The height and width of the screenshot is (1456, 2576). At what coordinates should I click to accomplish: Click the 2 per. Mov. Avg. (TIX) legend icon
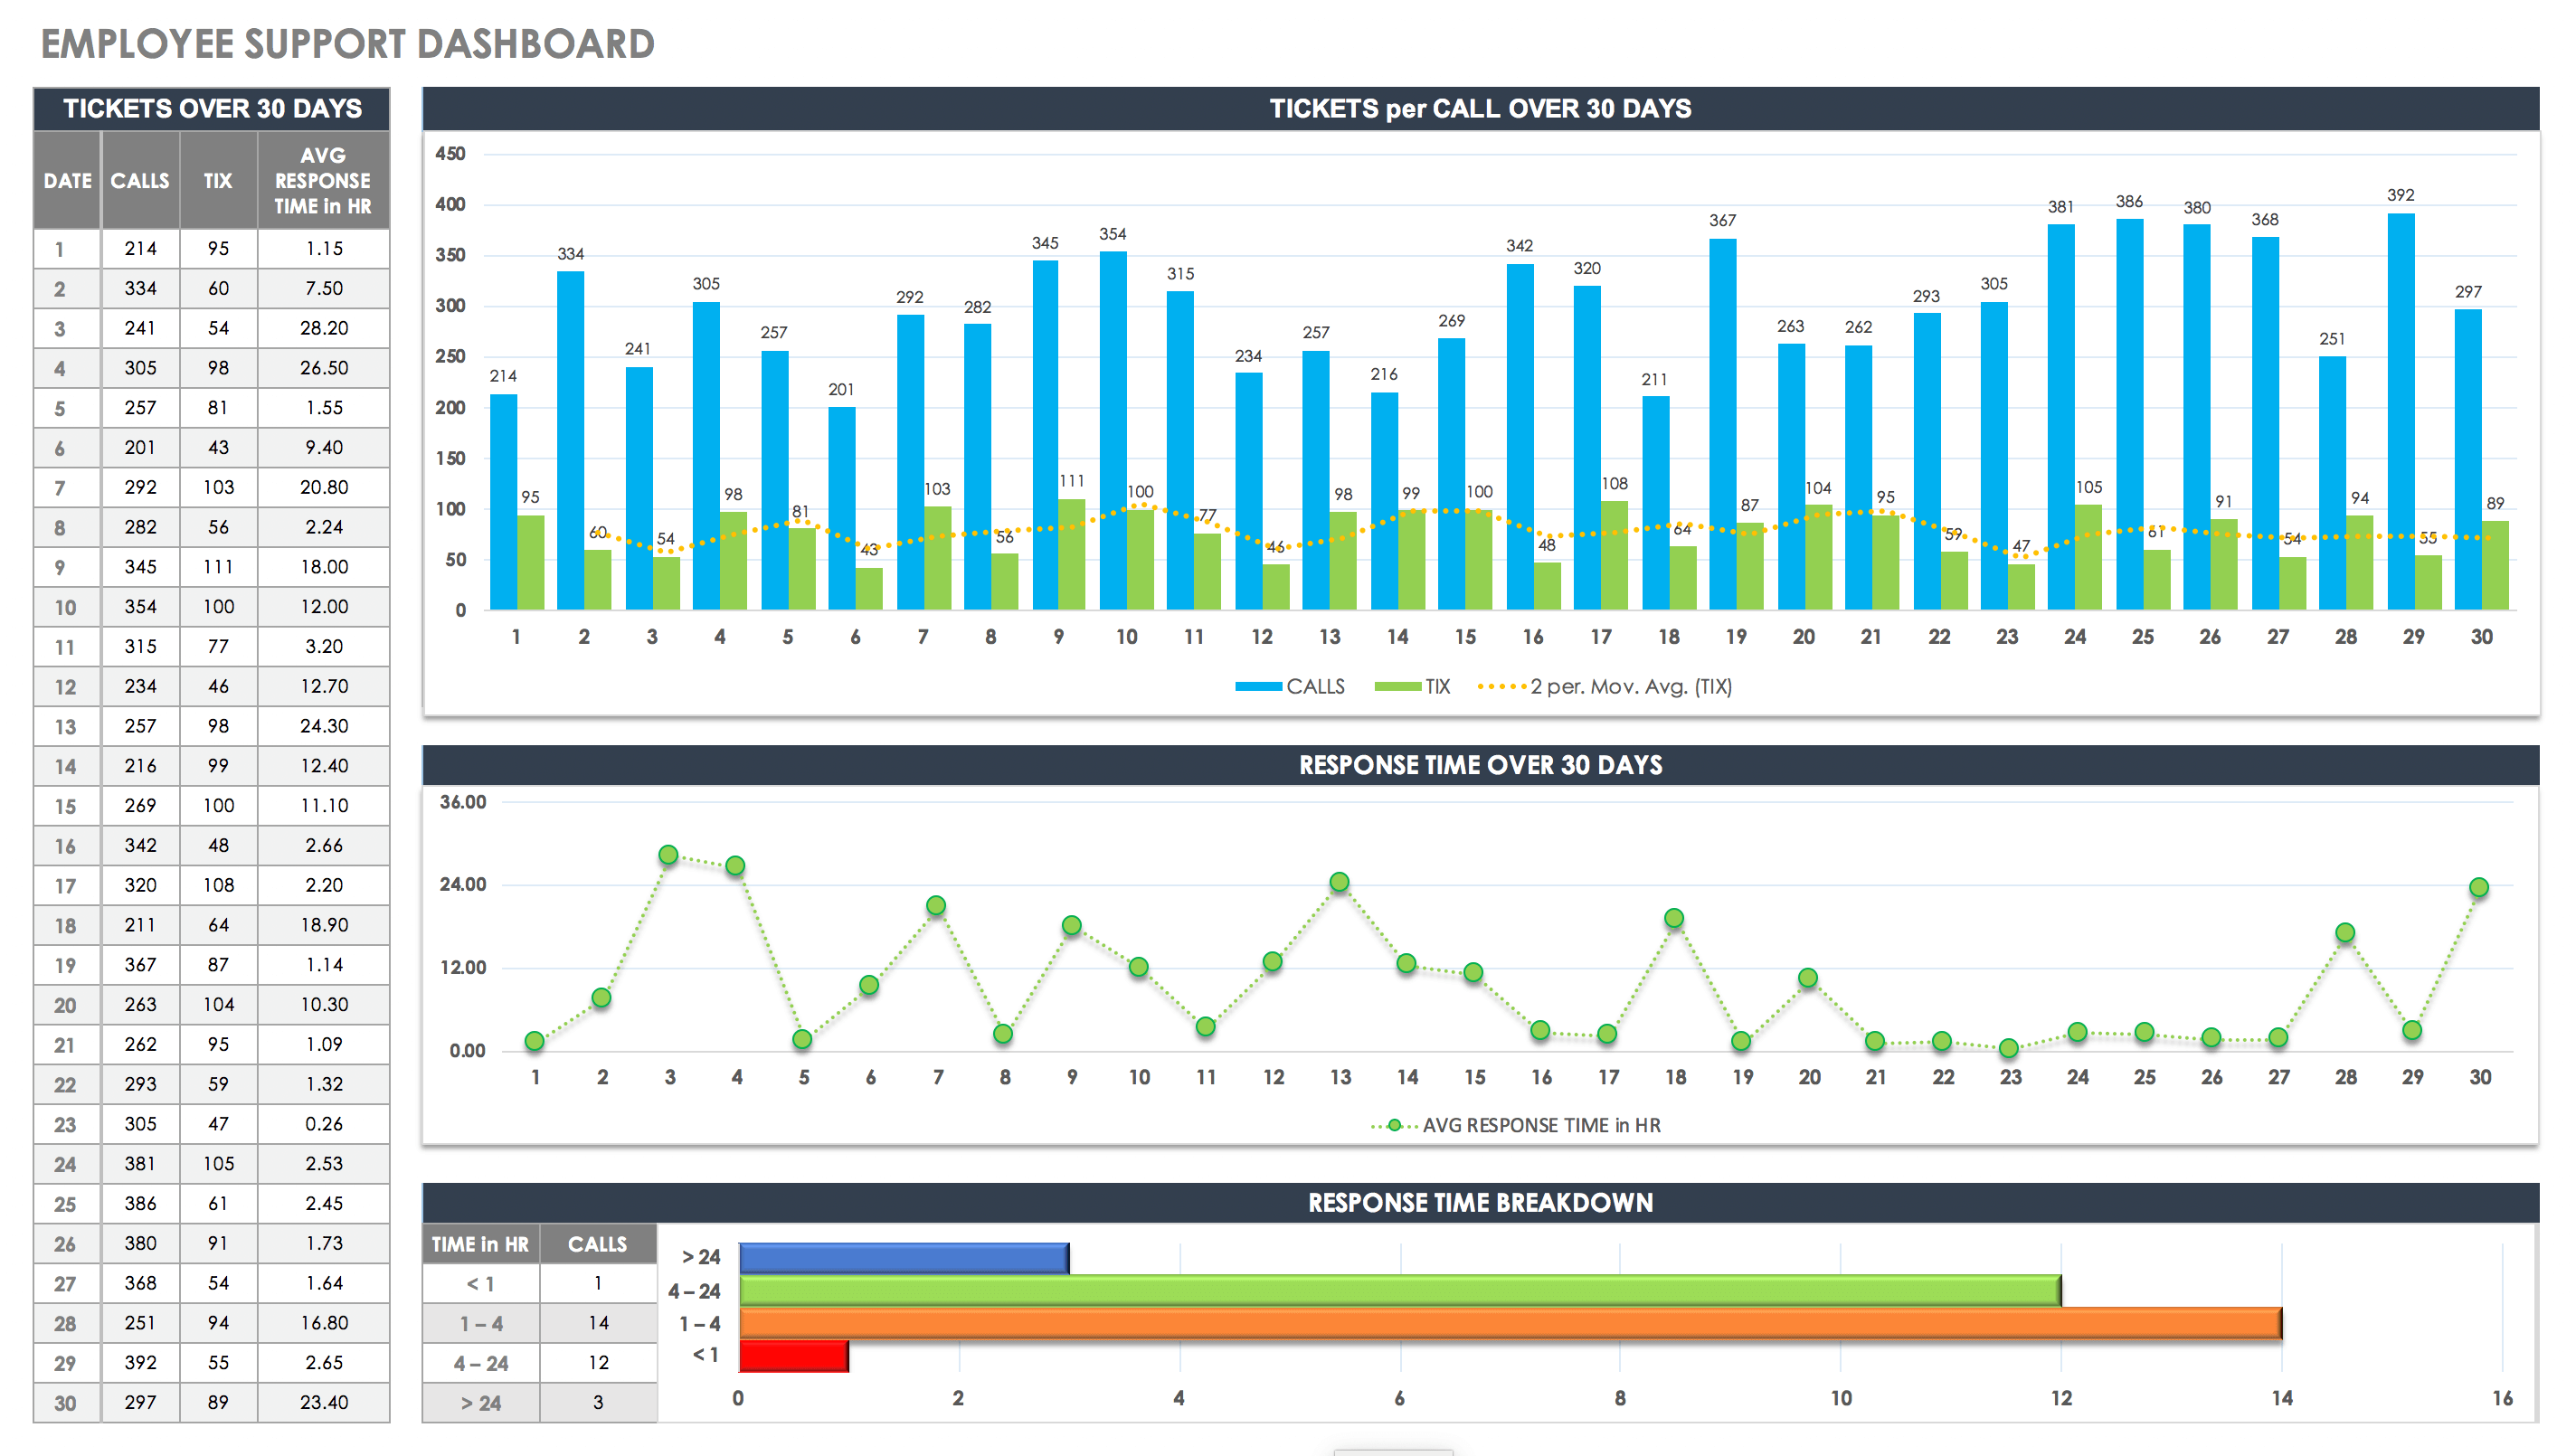click(1512, 679)
